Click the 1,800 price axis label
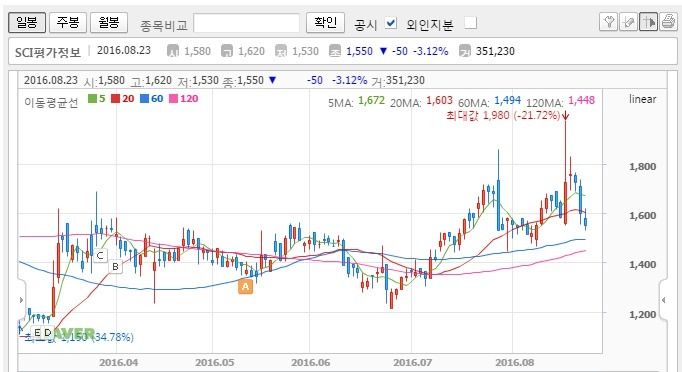The image size is (682, 372). 642,167
